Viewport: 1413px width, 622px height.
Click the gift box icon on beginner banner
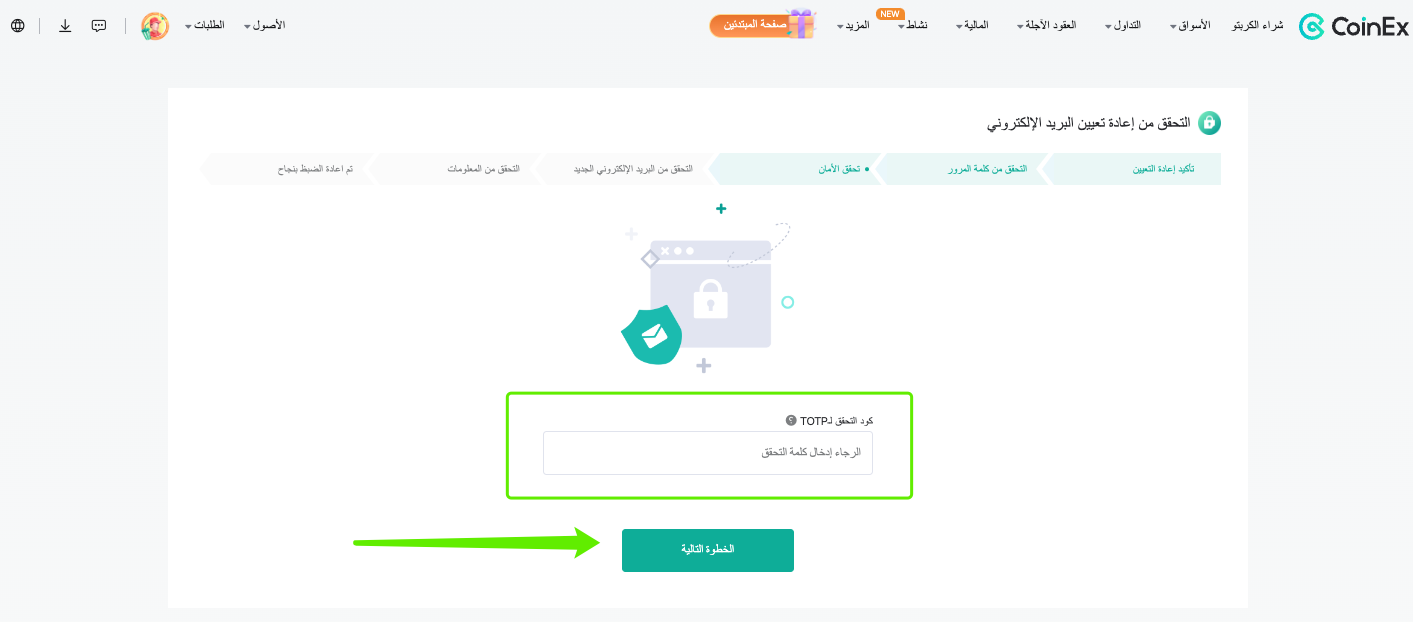[x=801, y=24]
